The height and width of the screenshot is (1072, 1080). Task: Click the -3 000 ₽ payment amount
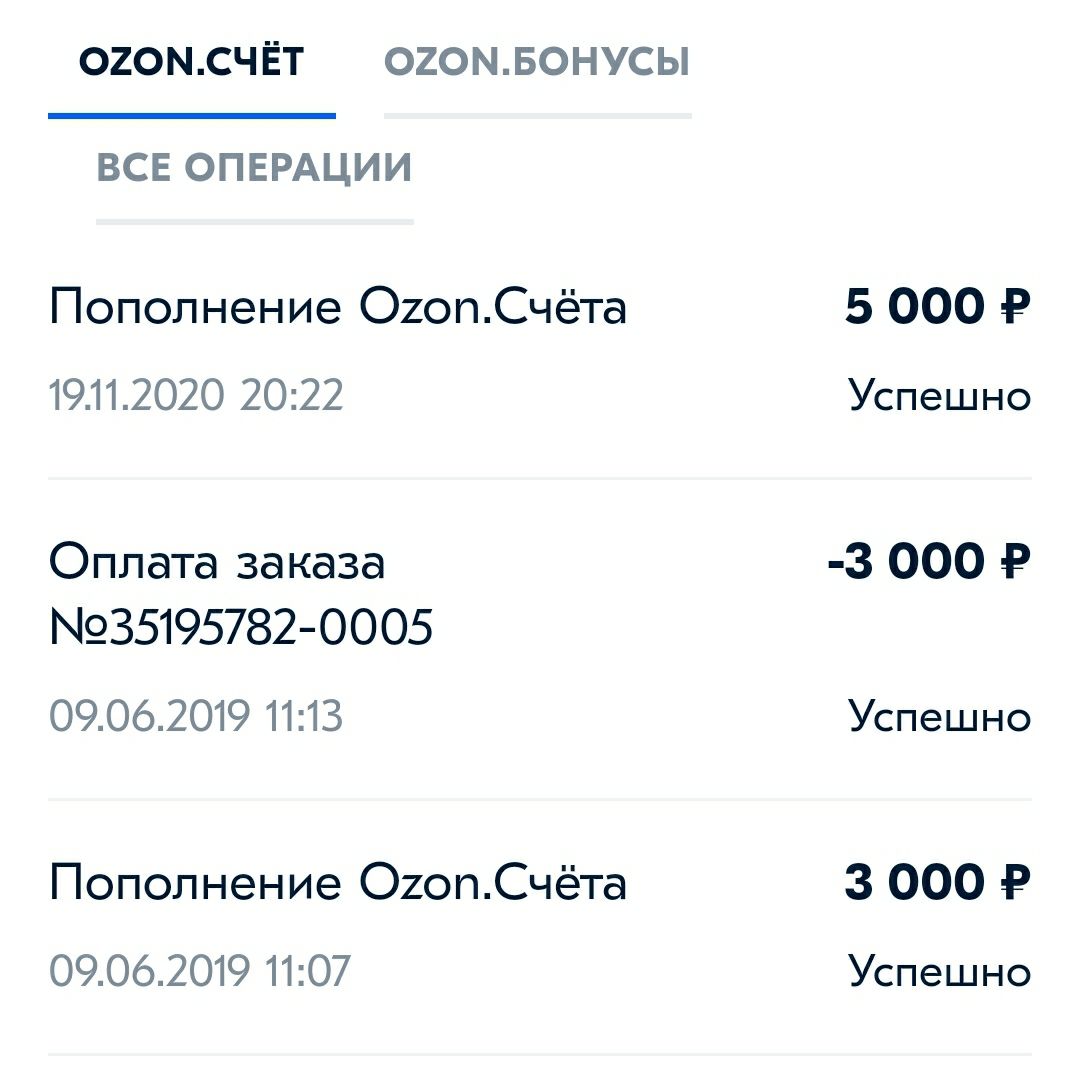click(x=929, y=563)
